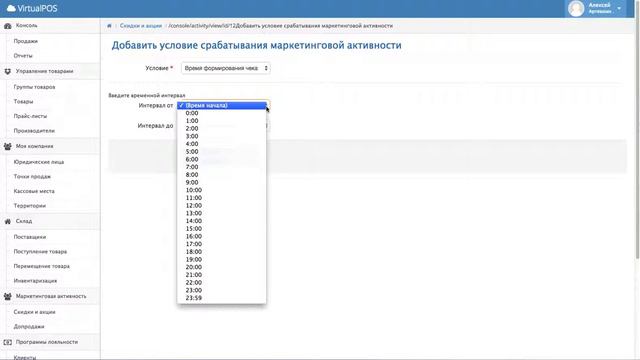Click the Управление товарами section icon
The image size is (640, 360).
(7, 71)
